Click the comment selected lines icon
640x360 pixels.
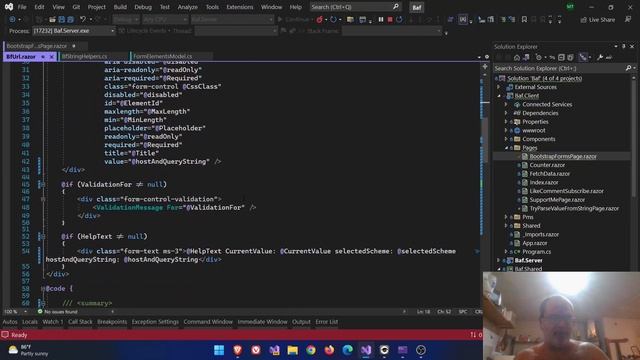click(x=503, y=19)
